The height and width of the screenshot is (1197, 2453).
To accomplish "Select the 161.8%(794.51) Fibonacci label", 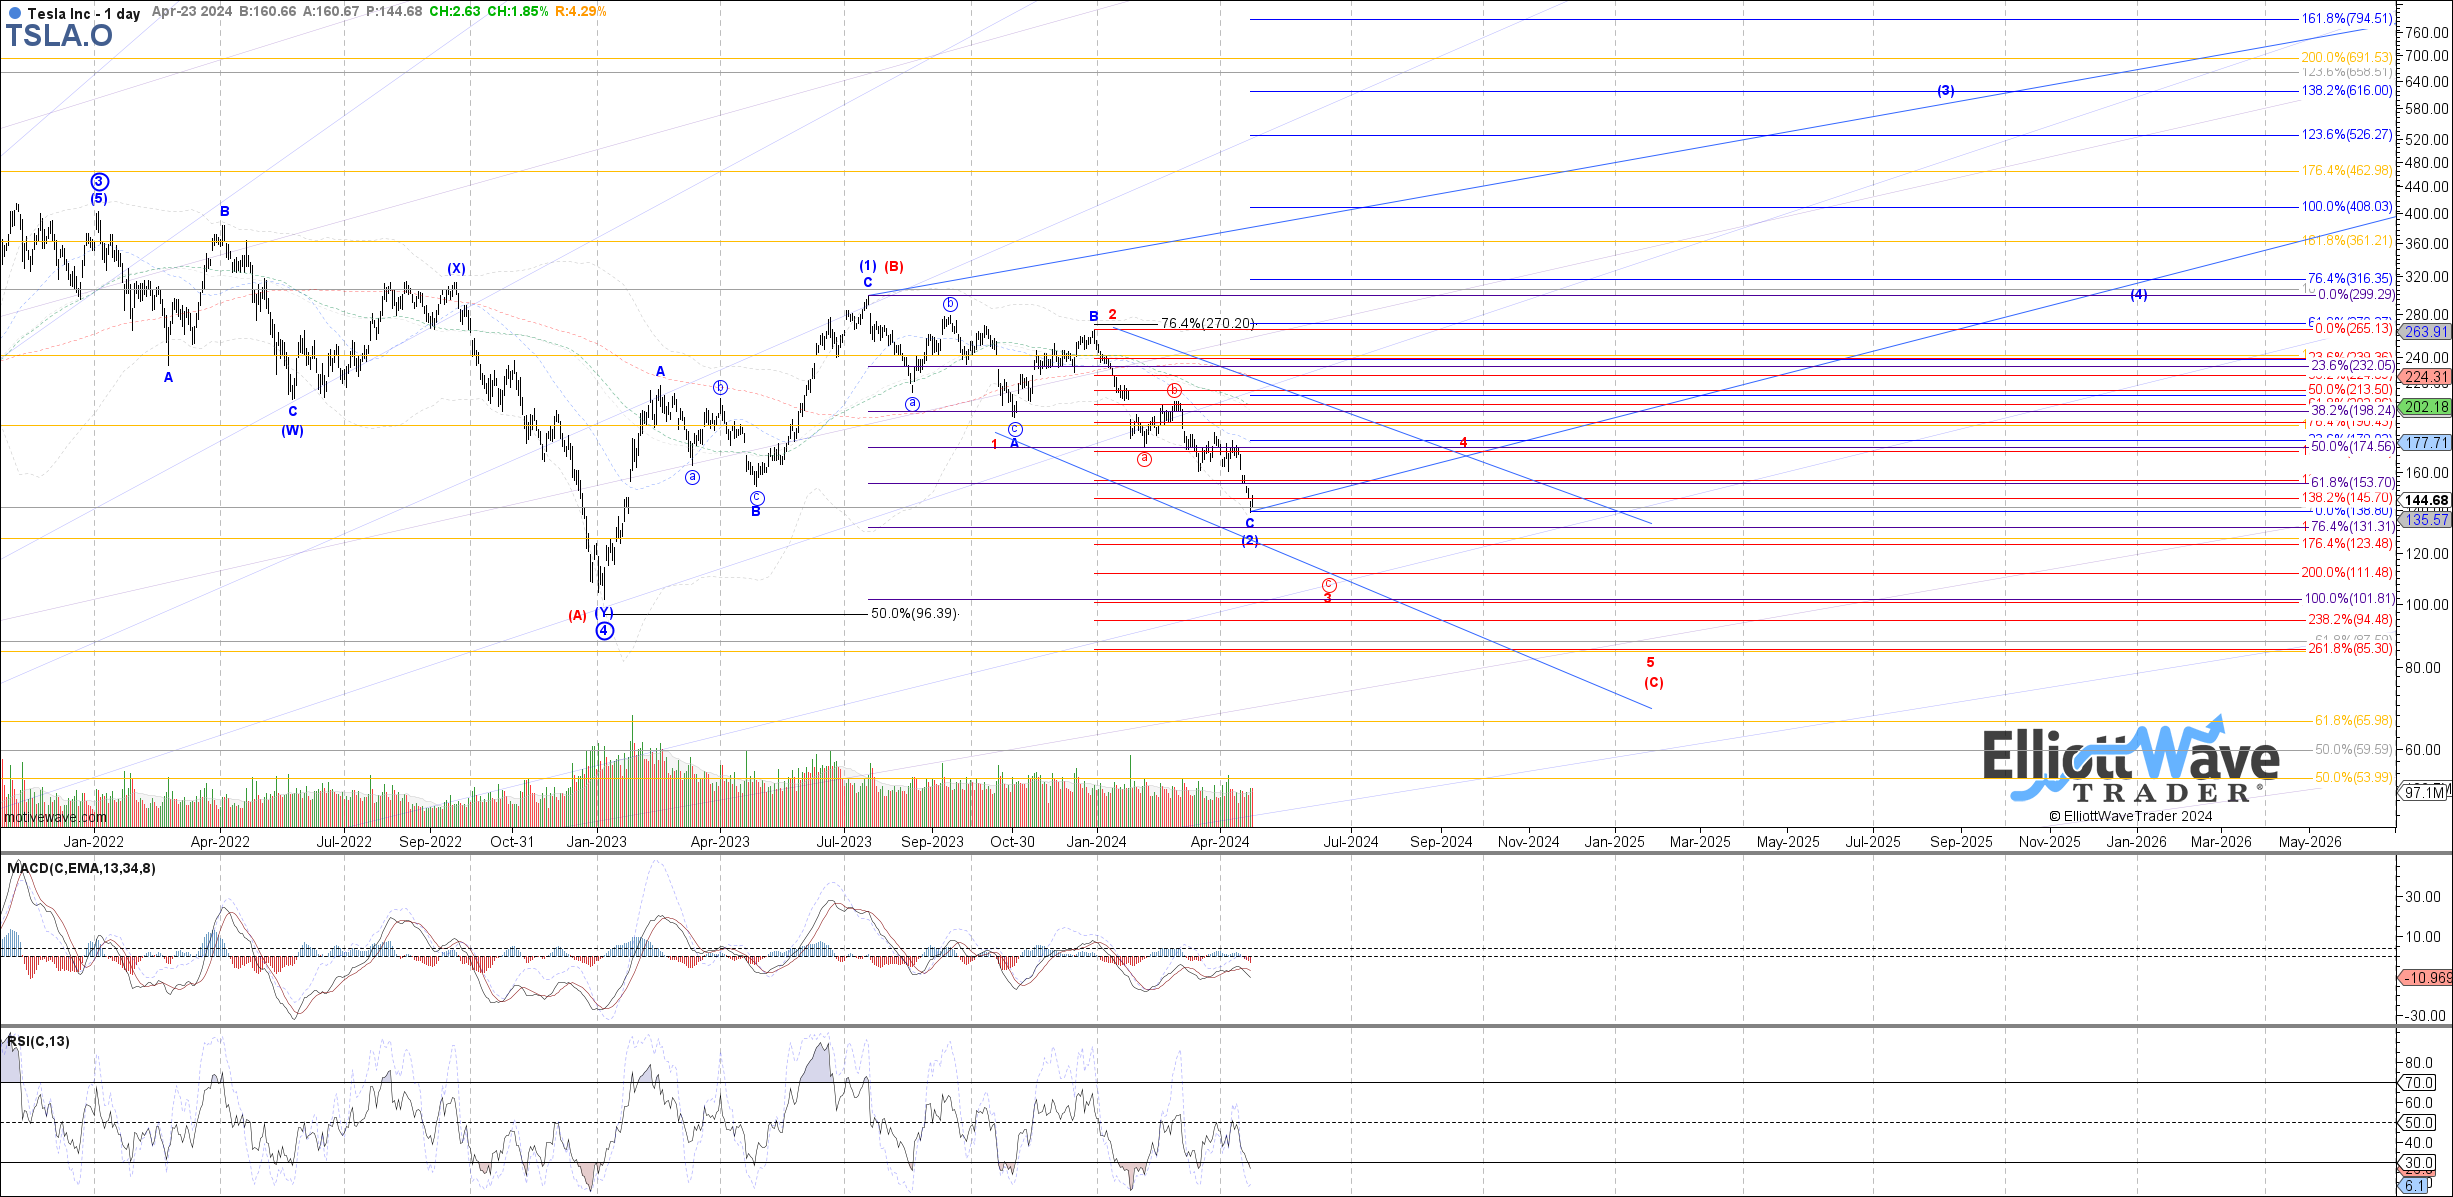I will pos(2346,19).
